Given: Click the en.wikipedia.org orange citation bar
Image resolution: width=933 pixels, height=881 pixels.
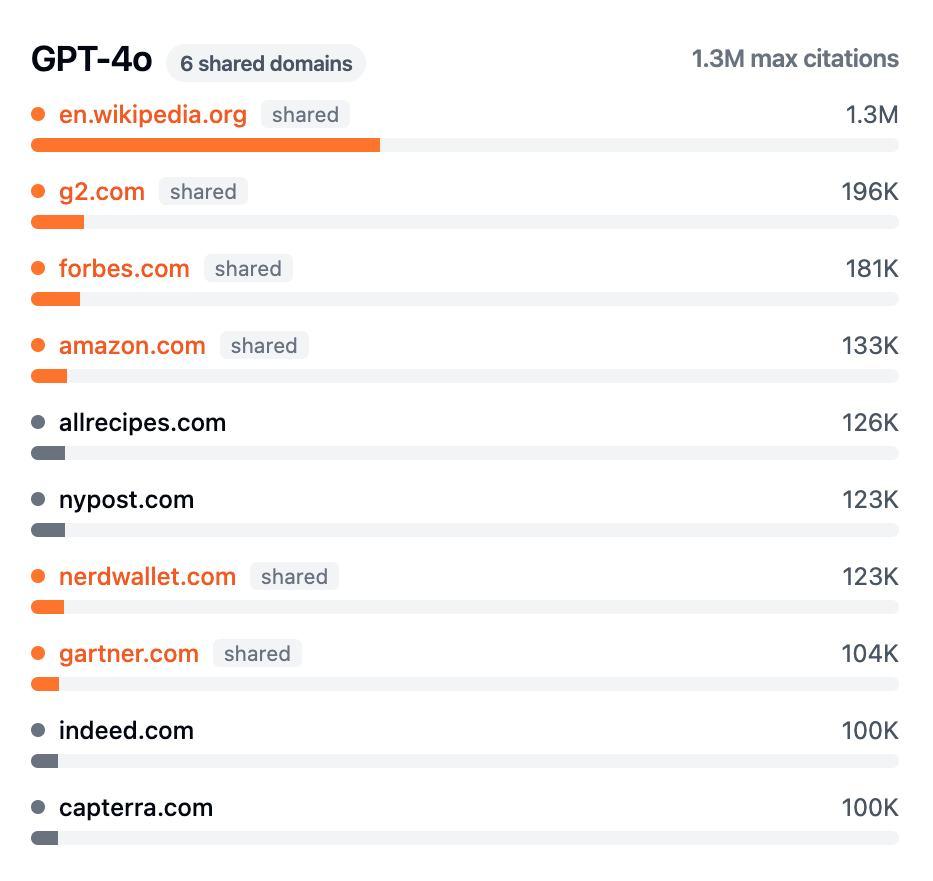Looking at the screenshot, I should pyautogui.click(x=205, y=145).
